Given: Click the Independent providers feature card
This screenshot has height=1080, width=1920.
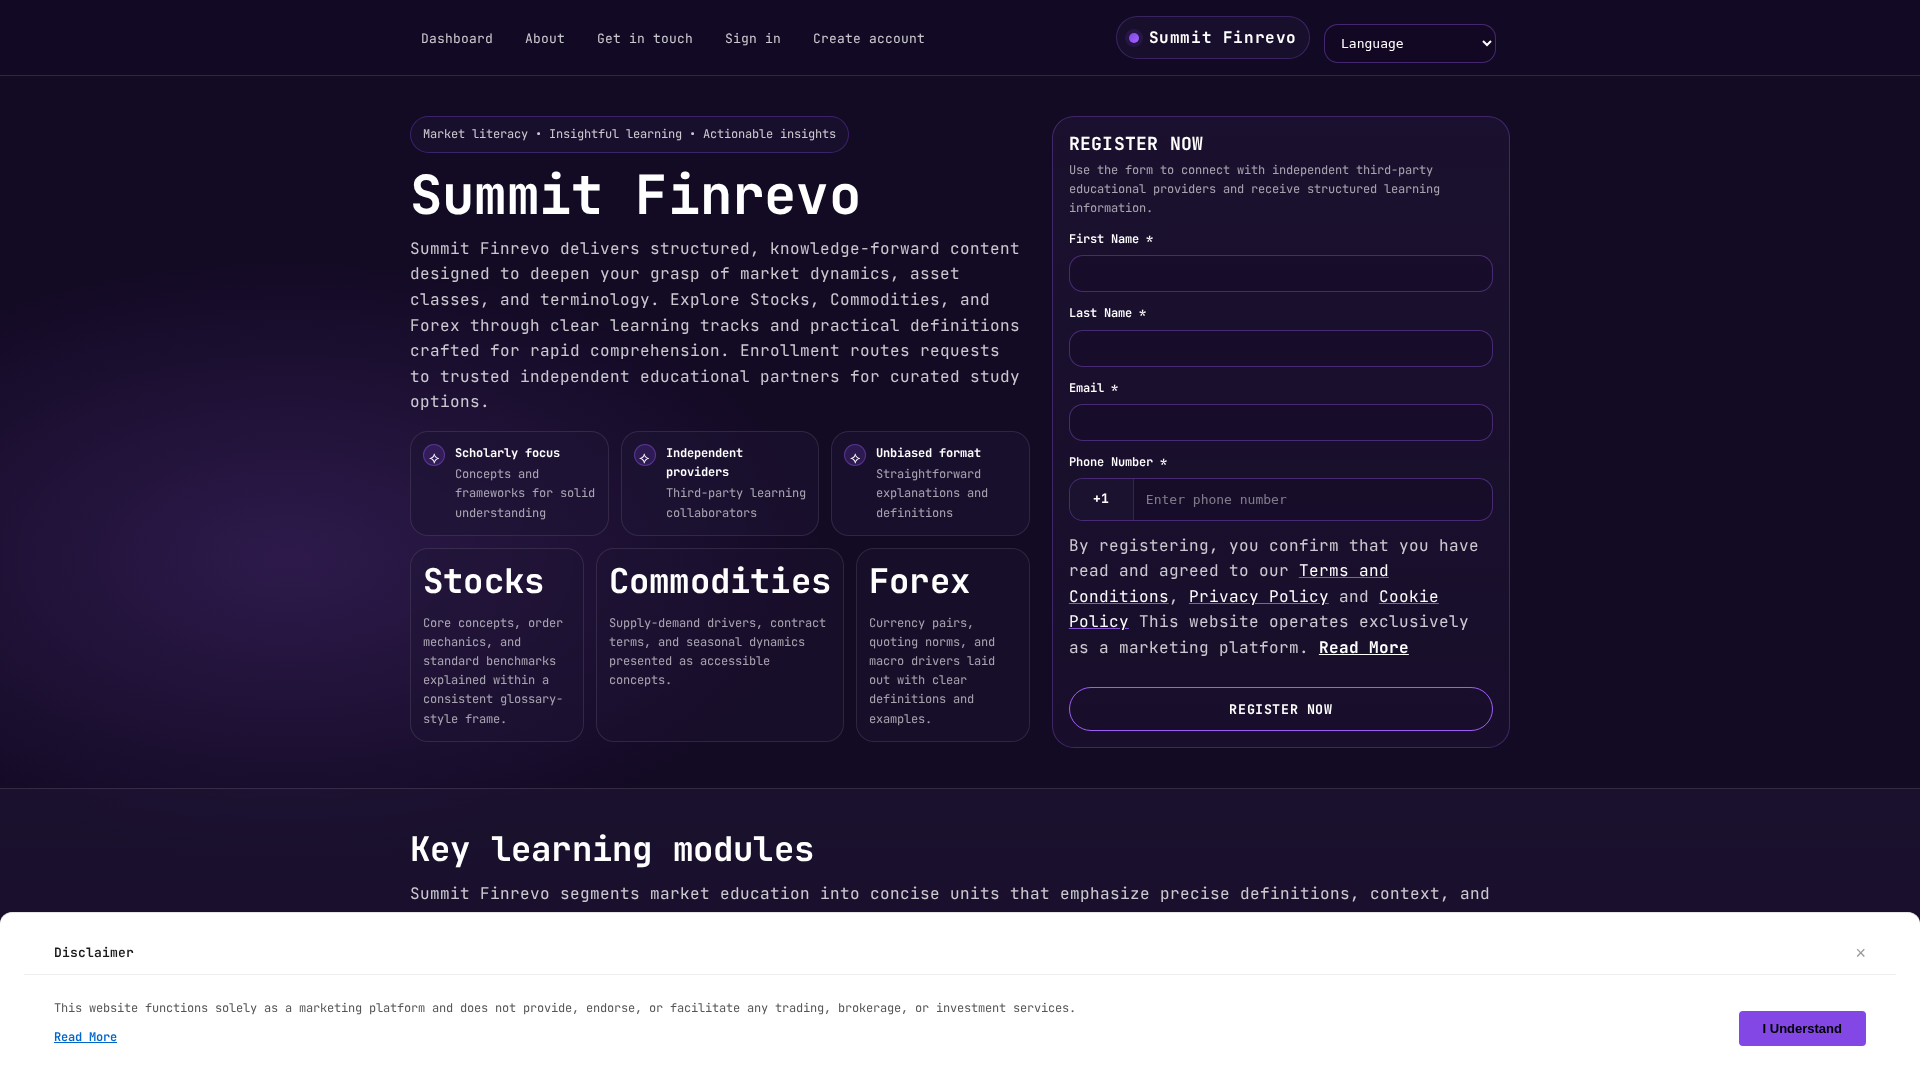Looking at the screenshot, I should point(720,483).
